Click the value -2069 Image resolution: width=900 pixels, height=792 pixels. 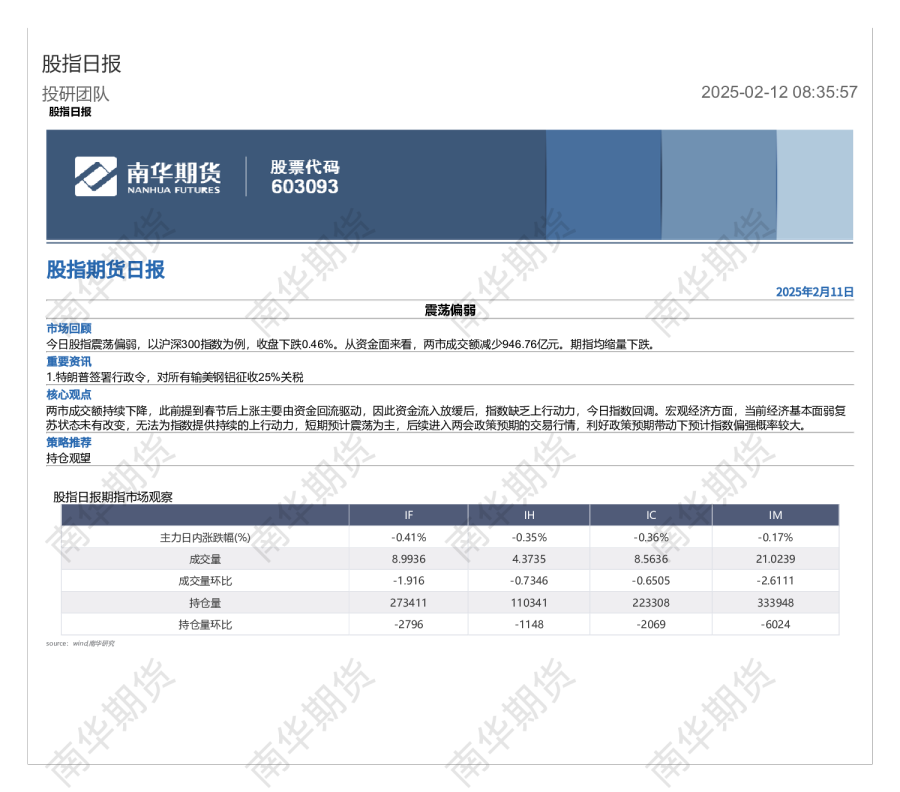[651, 624]
